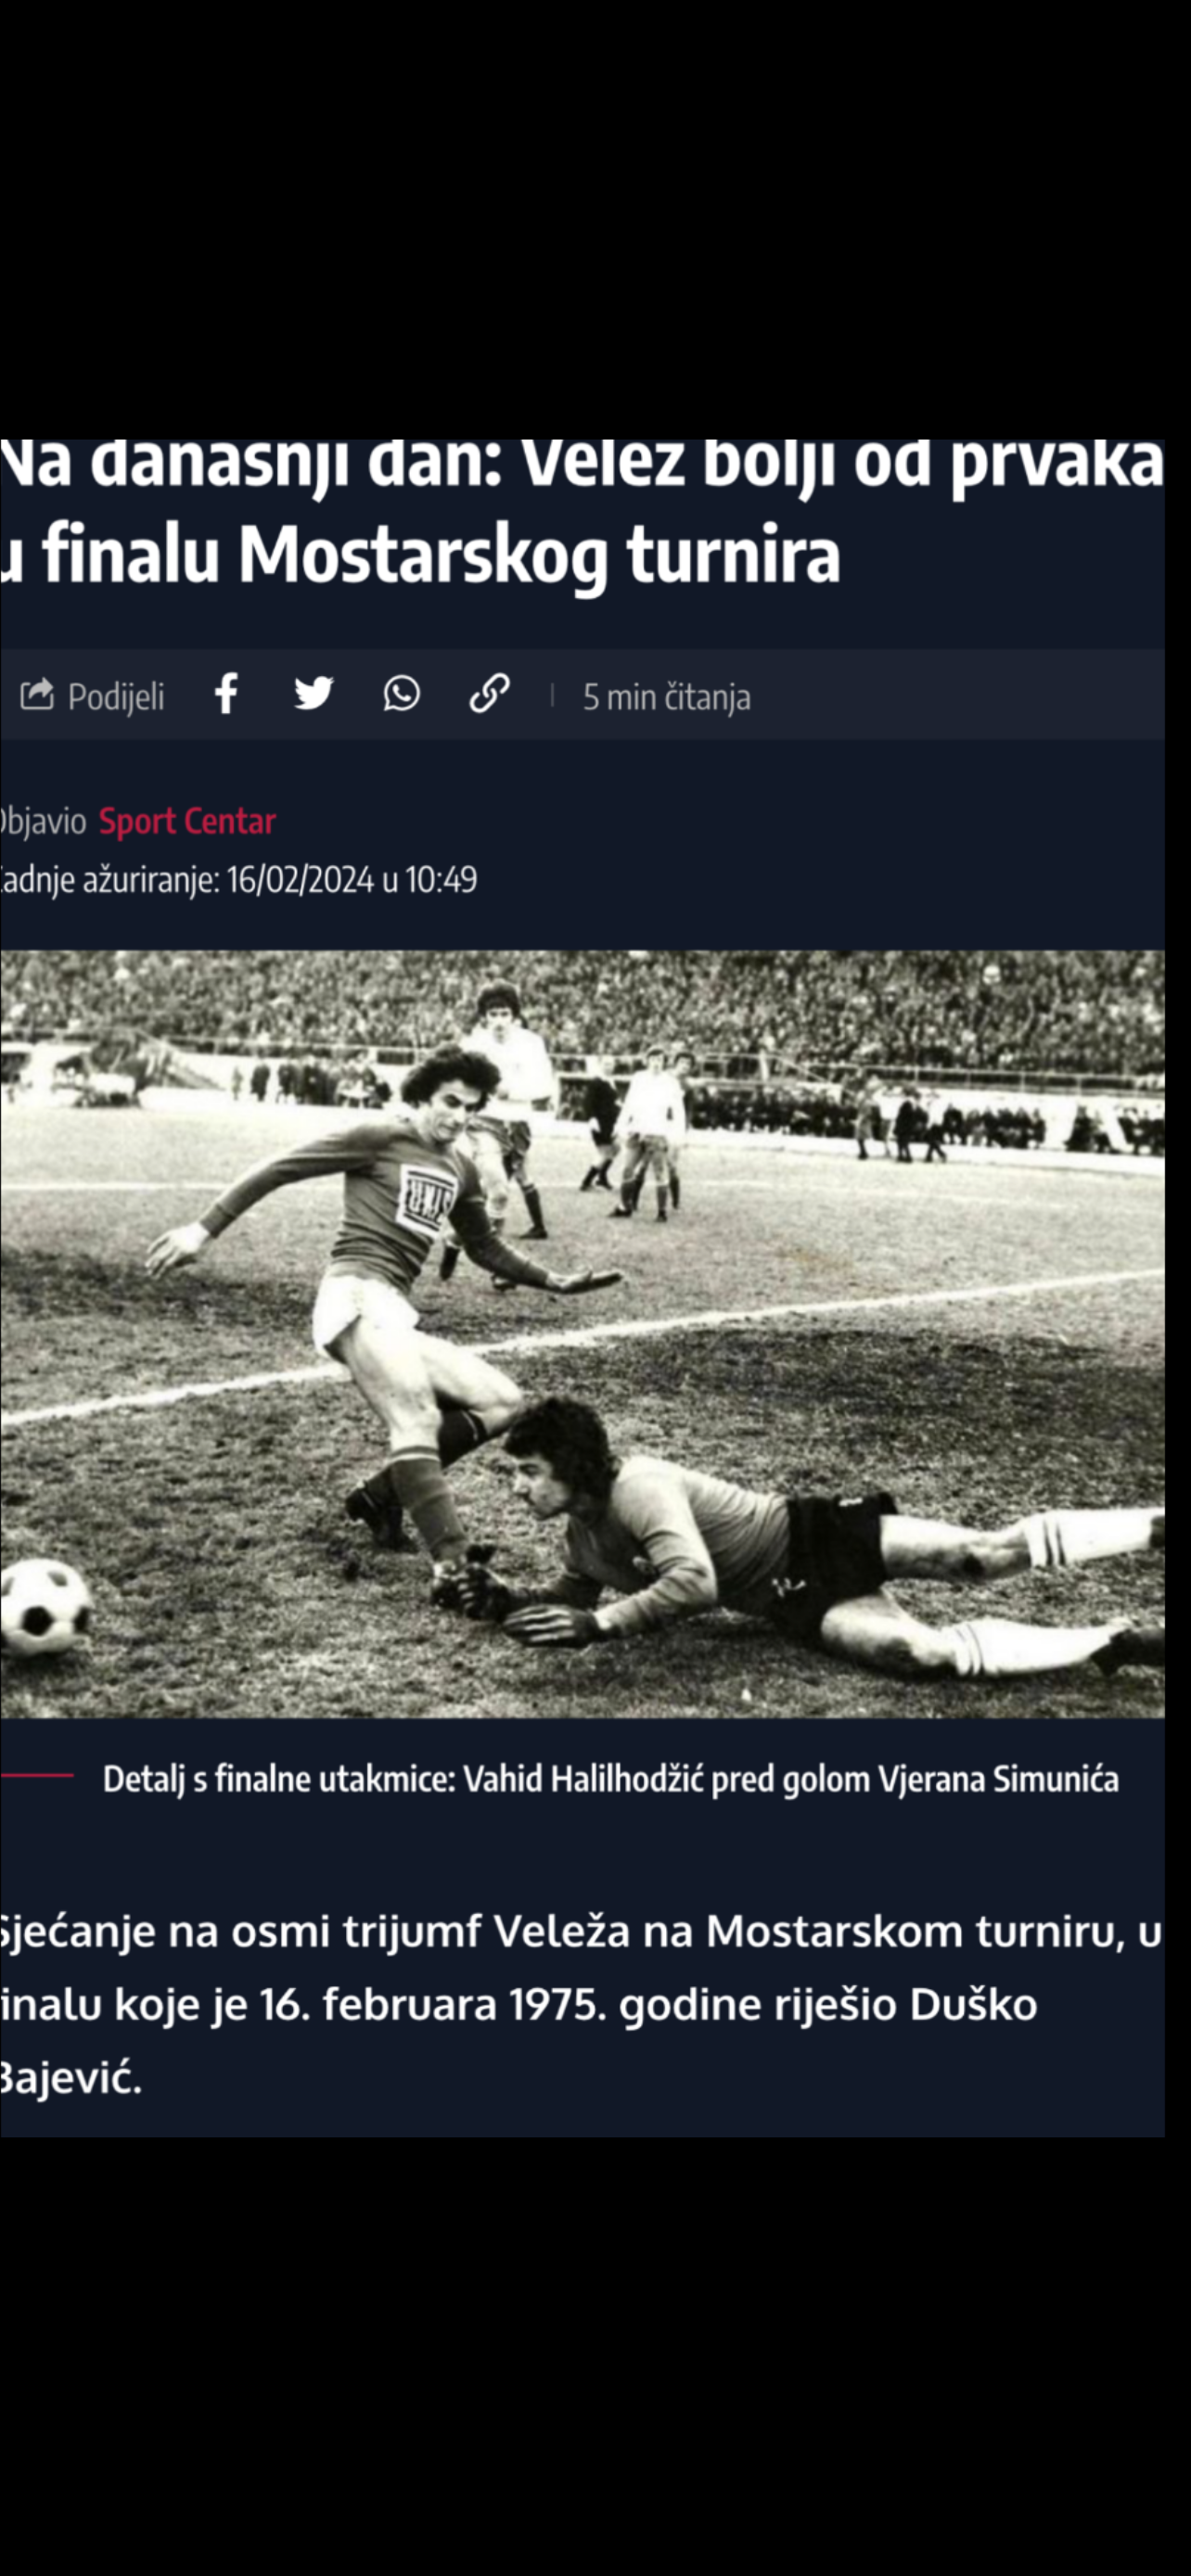Tap the headline line u finalu Mostarskog turnira
Viewport: 1191px width, 2576px height.
pyautogui.click(x=419, y=555)
